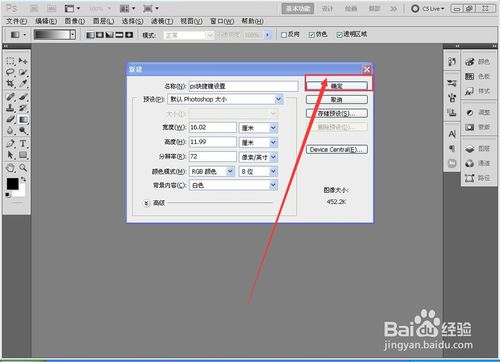This screenshot has height=362, width=500.
Task: Reset default foreground and background colors
Action: 8,195
